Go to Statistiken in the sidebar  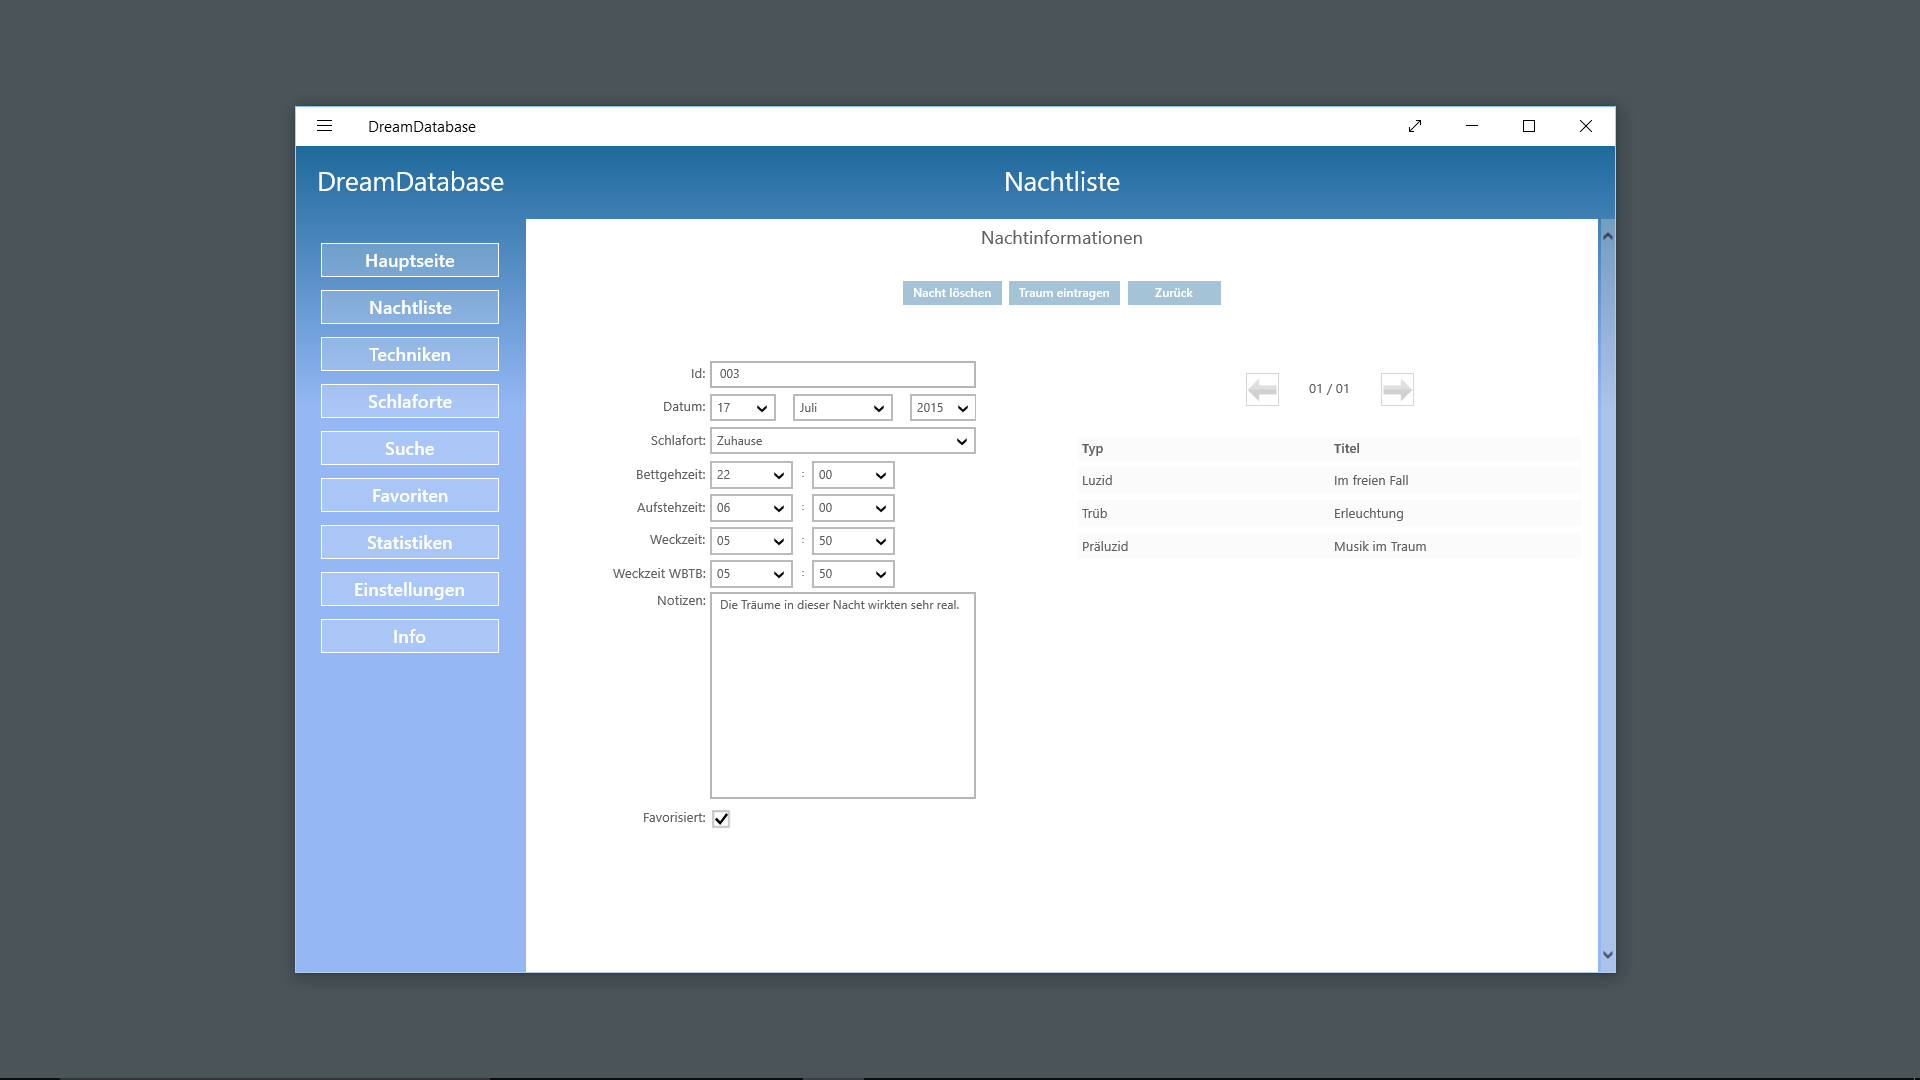click(410, 542)
